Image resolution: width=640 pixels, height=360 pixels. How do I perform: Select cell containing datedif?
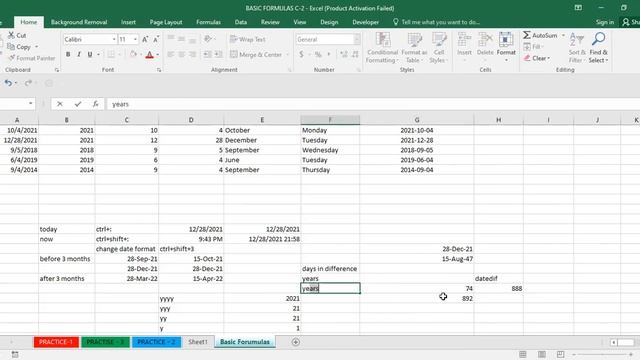click(x=498, y=278)
